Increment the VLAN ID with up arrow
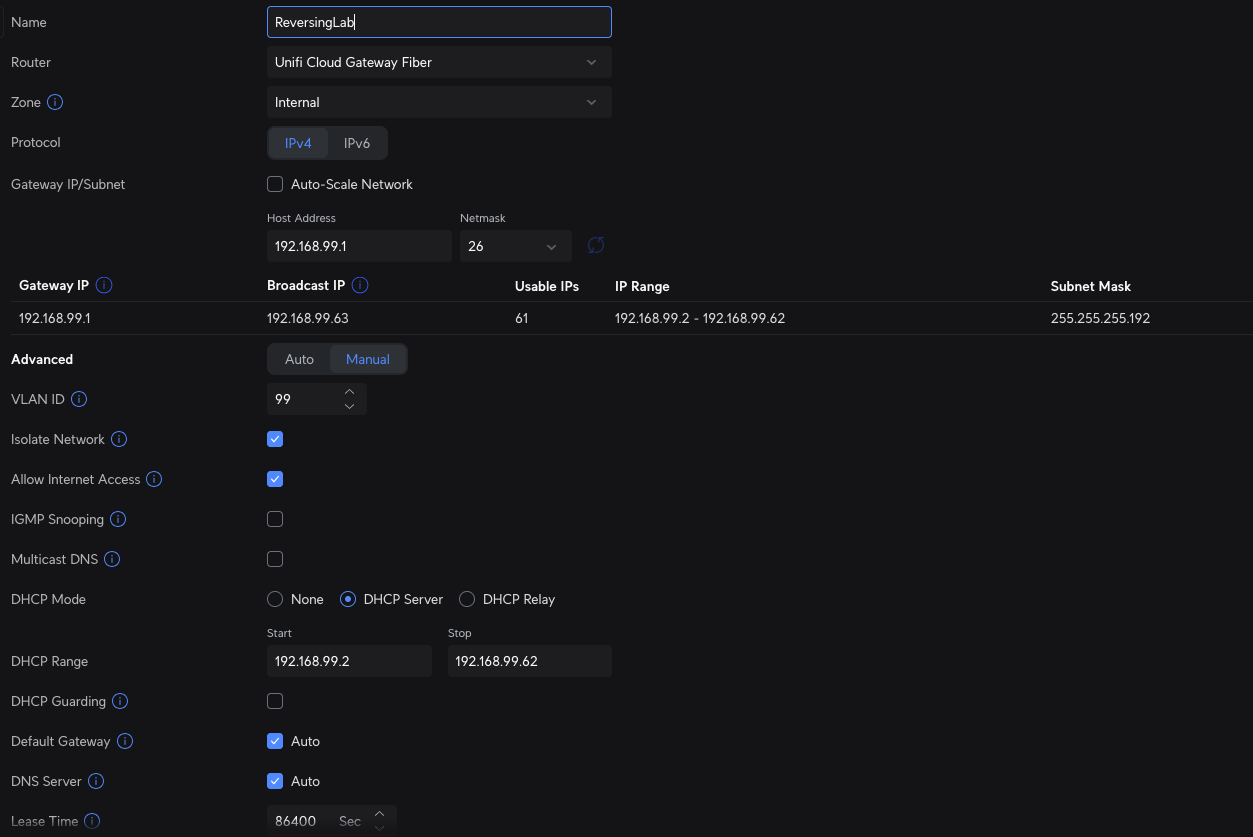1253x837 pixels. (349, 392)
